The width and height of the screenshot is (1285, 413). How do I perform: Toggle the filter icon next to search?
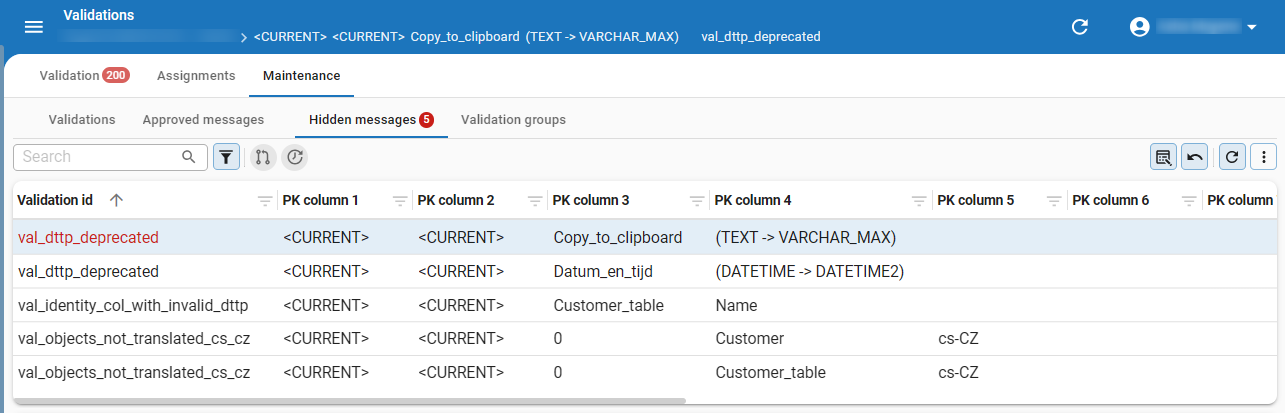click(x=227, y=157)
